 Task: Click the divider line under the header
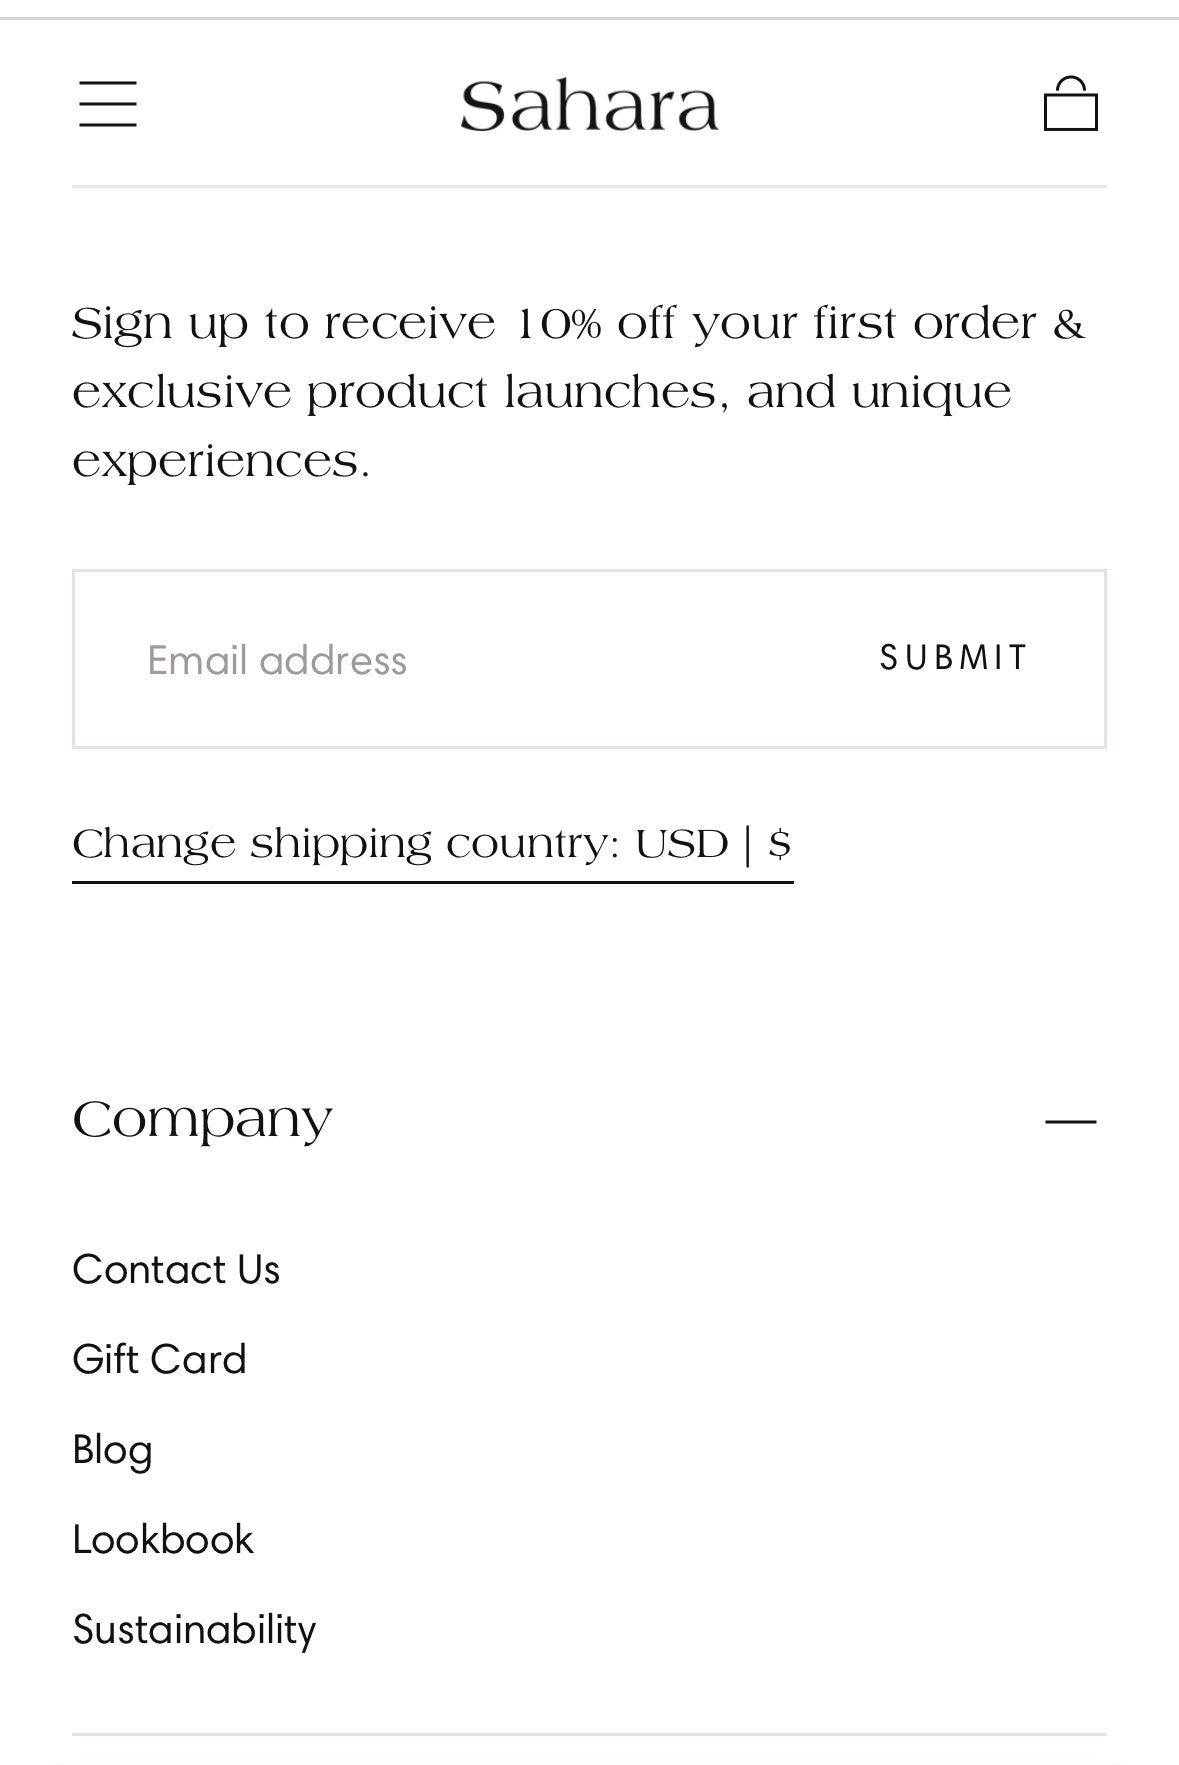click(x=589, y=186)
